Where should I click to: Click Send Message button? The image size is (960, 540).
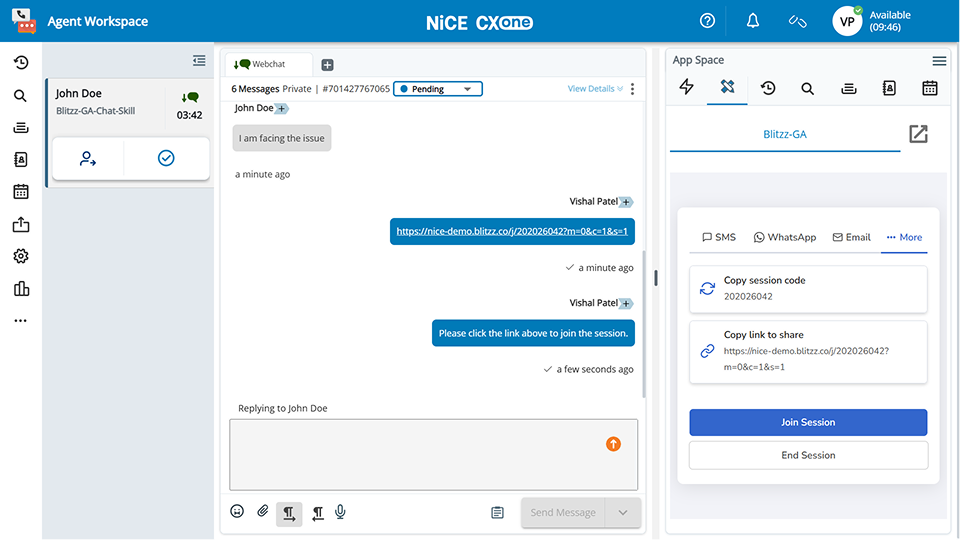563,512
